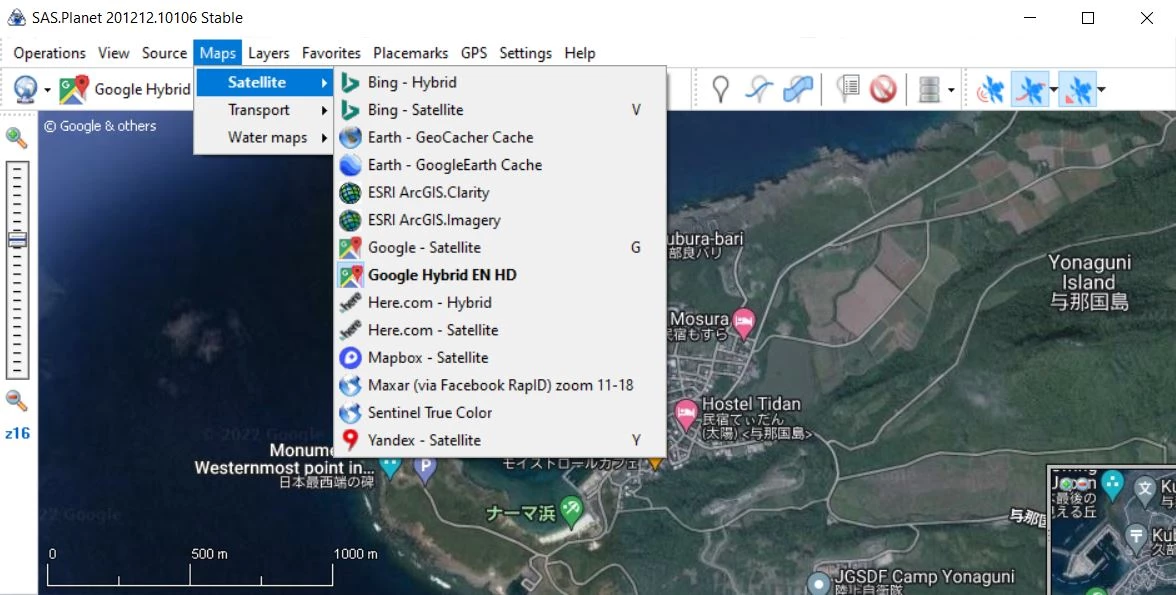Choose Bing - Satellite map
The width and height of the screenshot is (1176, 595).
point(415,110)
